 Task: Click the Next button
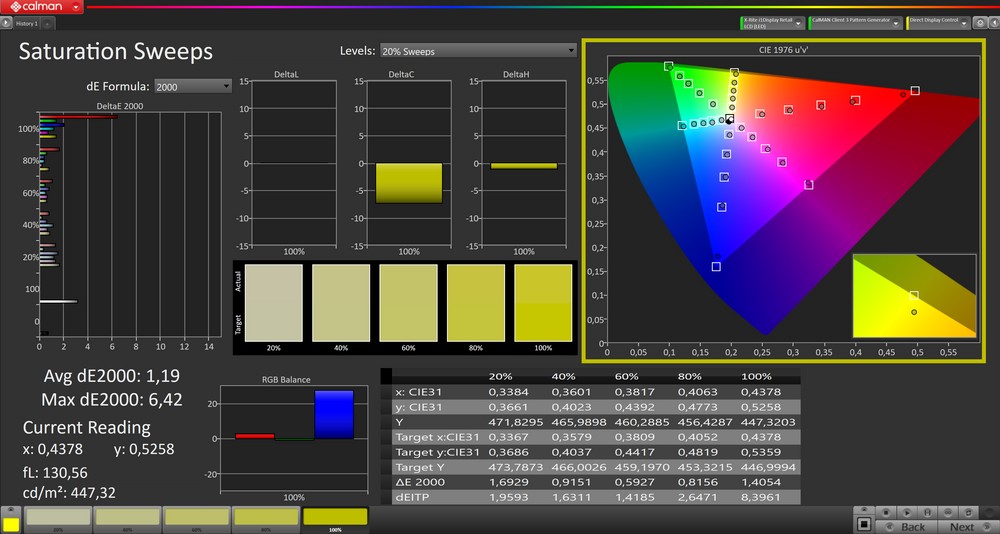[963, 527]
